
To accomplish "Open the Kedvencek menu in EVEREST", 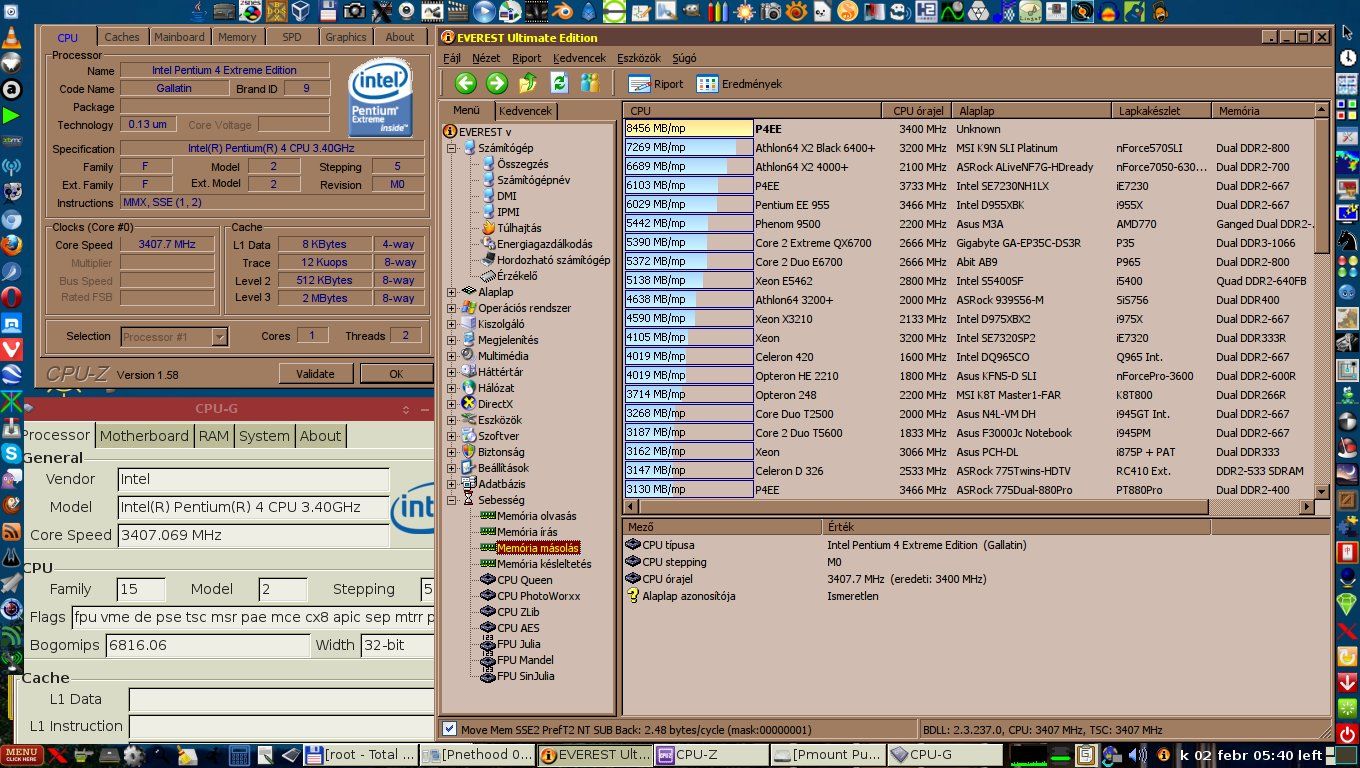I will [x=579, y=58].
